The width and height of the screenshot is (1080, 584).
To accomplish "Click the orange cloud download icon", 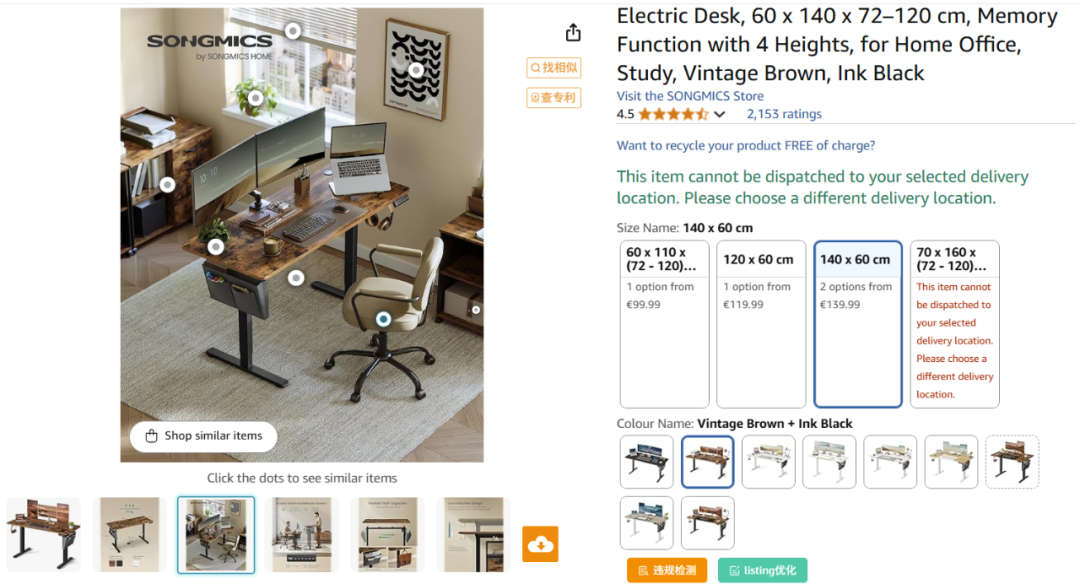I will coord(540,544).
